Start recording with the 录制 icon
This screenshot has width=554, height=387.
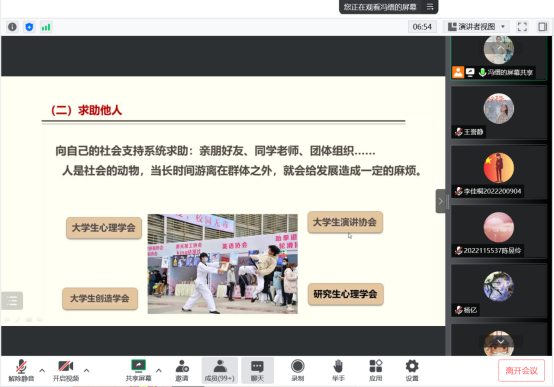coord(297,370)
